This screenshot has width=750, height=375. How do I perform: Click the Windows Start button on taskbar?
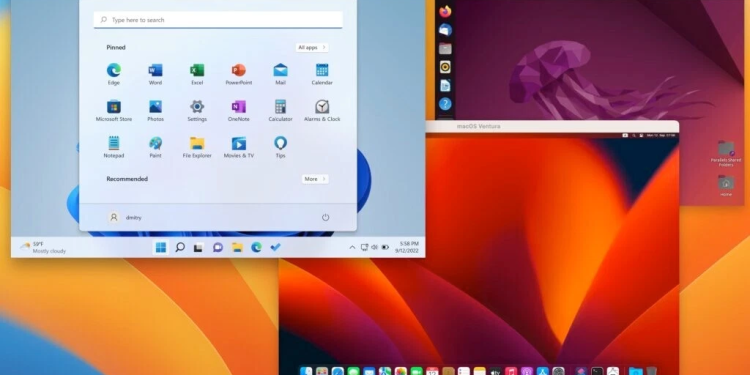coord(161,247)
